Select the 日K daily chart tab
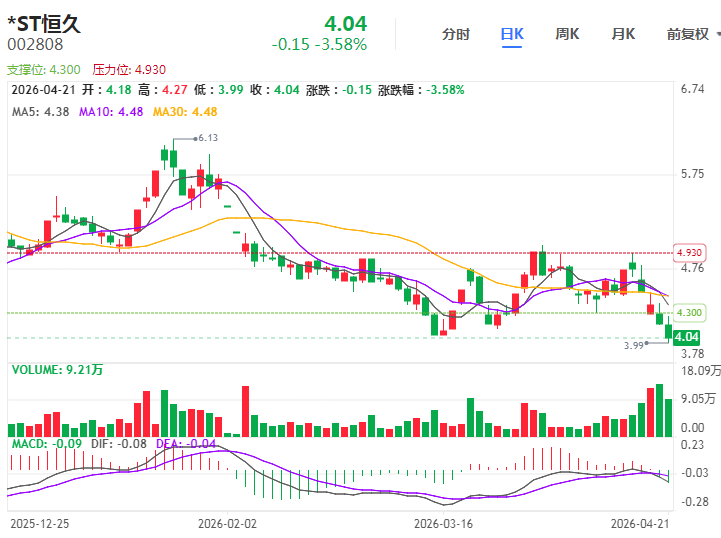The height and width of the screenshot is (538, 721). coord(512,34)
